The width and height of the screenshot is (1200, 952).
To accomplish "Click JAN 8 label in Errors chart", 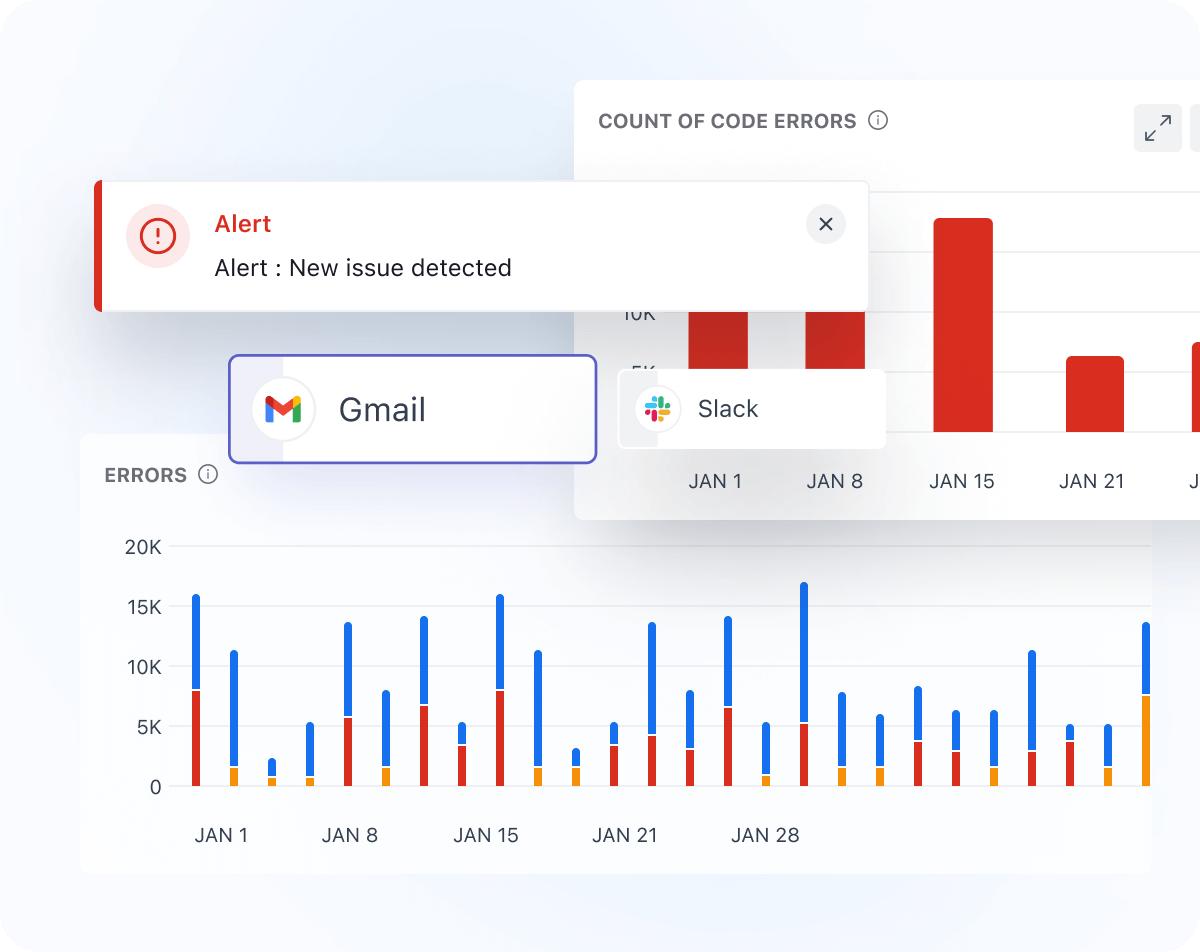I will pos(350,835).
